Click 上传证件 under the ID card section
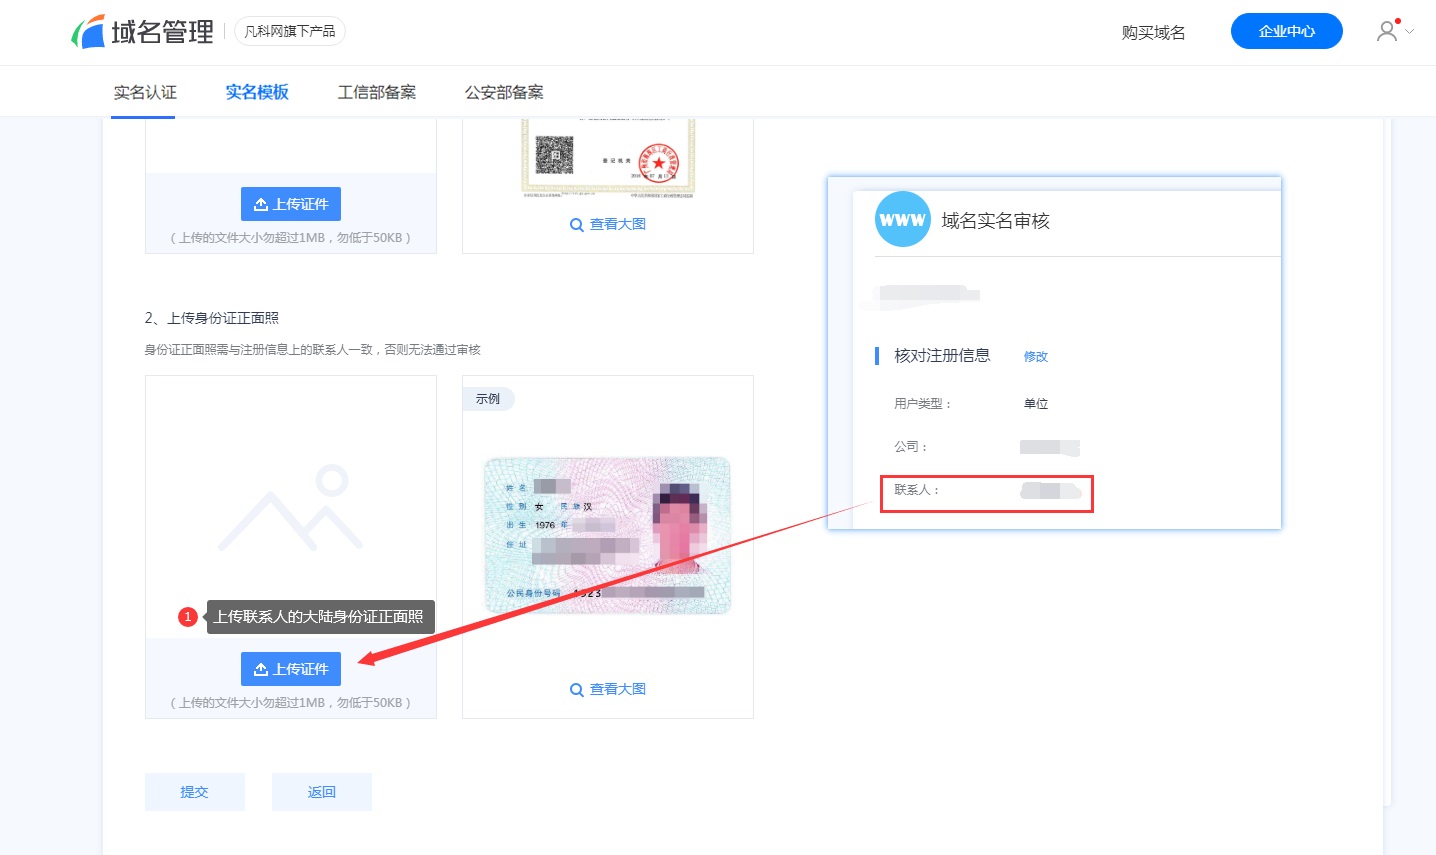 click(291, 669)
